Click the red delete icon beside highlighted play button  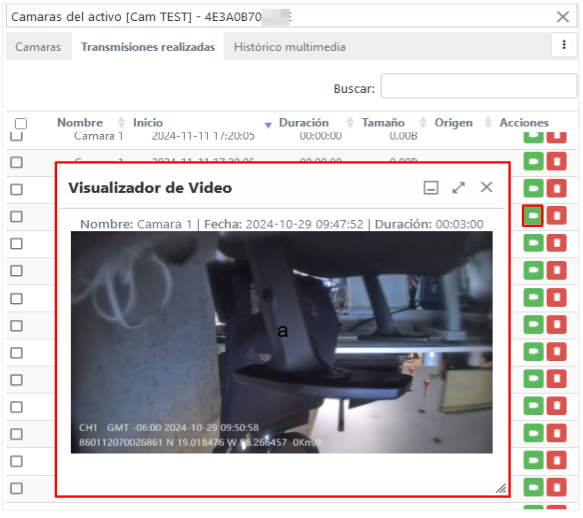point(557,216)
